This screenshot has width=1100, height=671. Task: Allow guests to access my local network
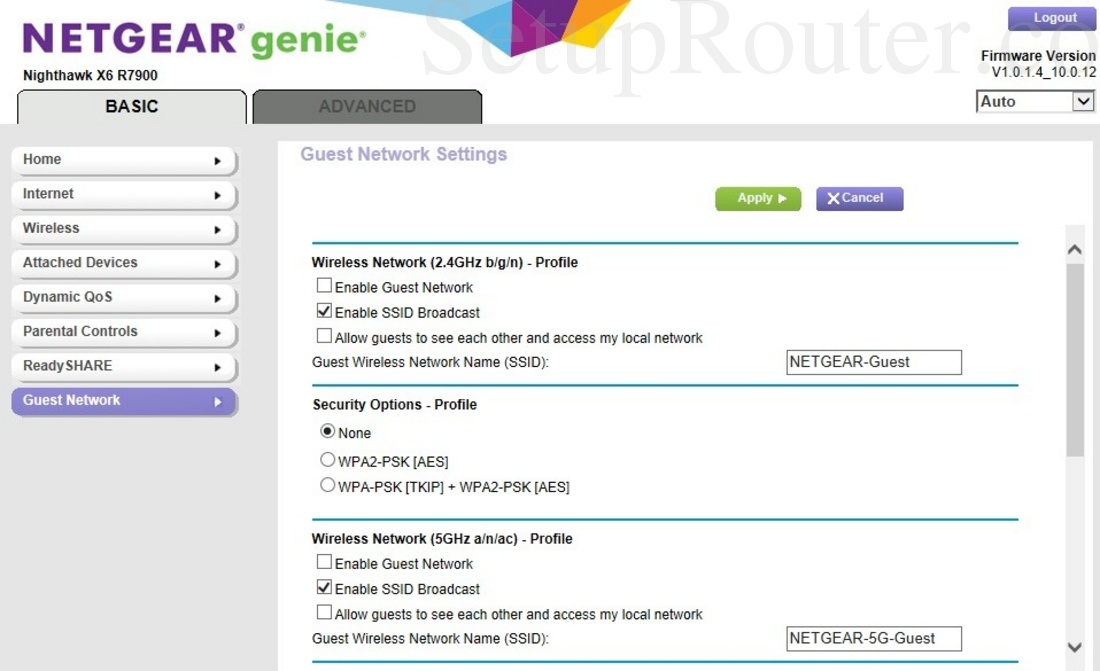324,337
